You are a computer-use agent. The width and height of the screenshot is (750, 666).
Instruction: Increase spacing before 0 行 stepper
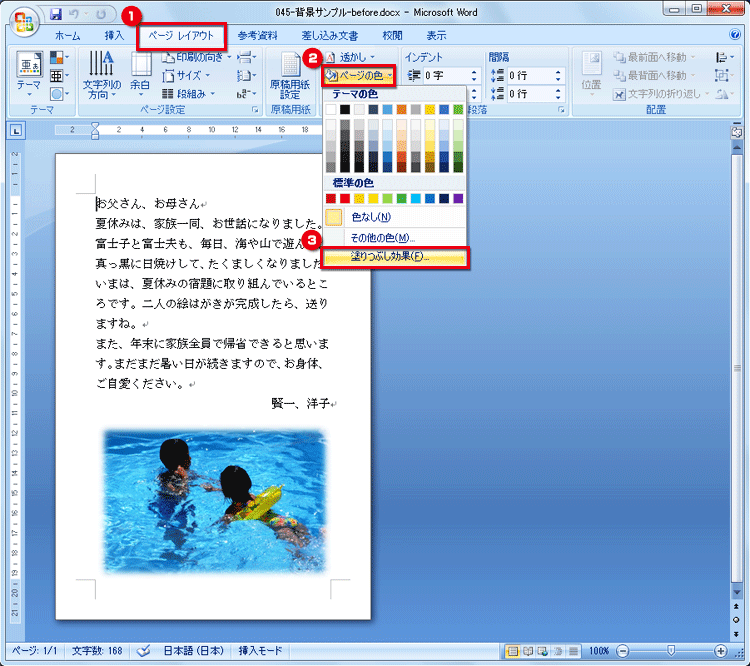[x=558, y=72]
